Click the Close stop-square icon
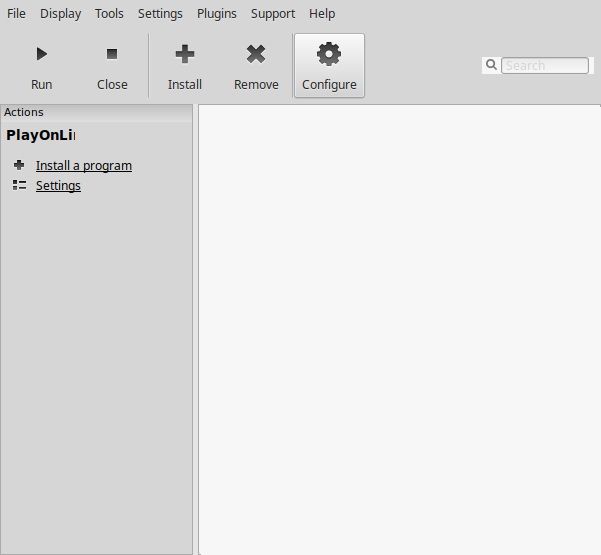This screenshot has width=601, height=555. [112, 54]
